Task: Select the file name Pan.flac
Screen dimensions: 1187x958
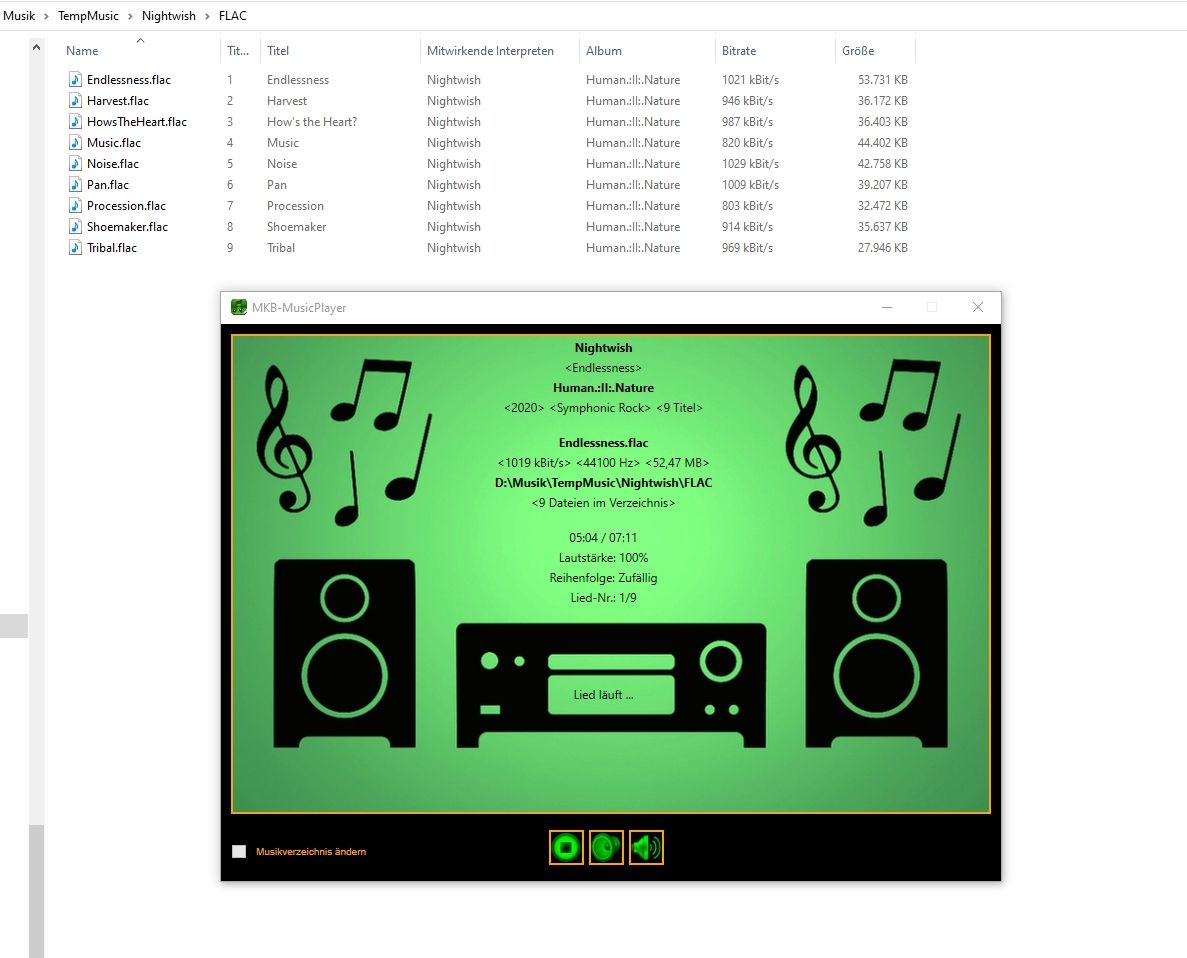Action: click(107, 185)
